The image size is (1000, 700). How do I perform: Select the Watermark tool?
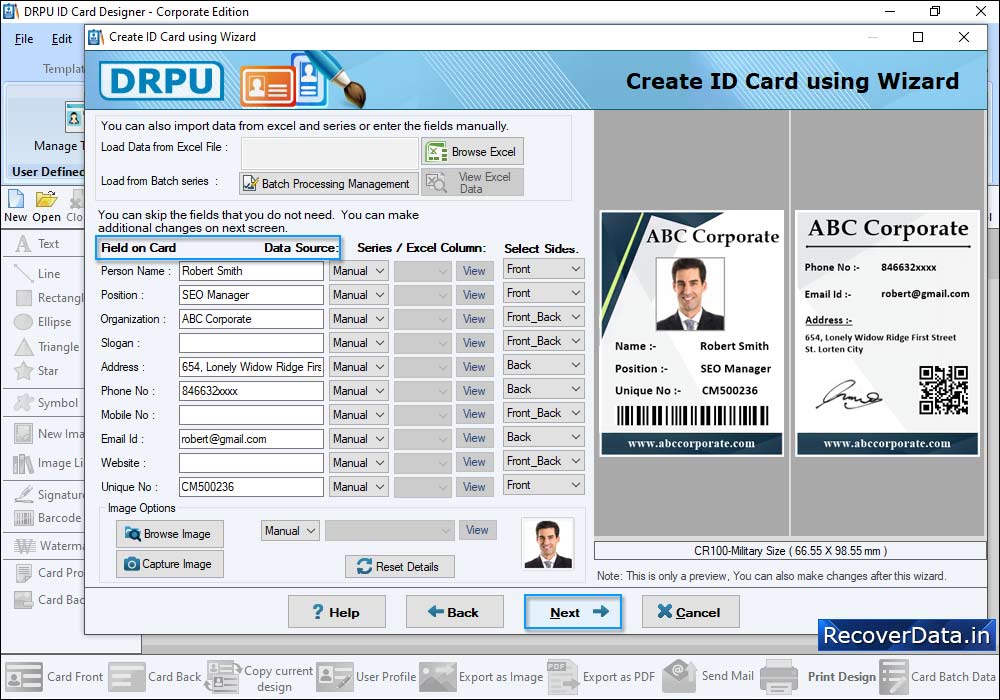coord(49,546)
